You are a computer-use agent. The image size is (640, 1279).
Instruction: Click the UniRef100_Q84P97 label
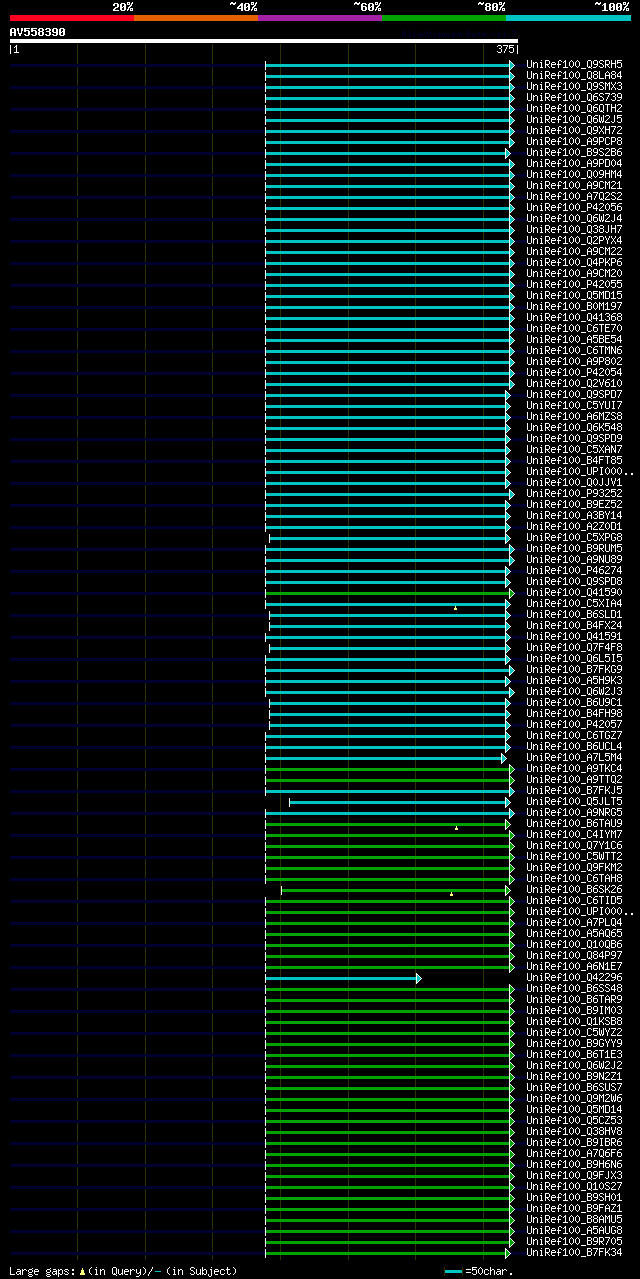click(574, 955)
